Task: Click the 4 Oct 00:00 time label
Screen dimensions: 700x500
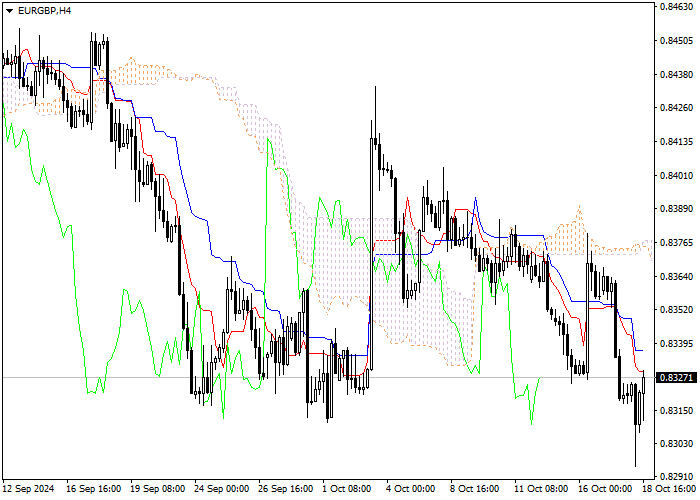Action: [411, 489]
